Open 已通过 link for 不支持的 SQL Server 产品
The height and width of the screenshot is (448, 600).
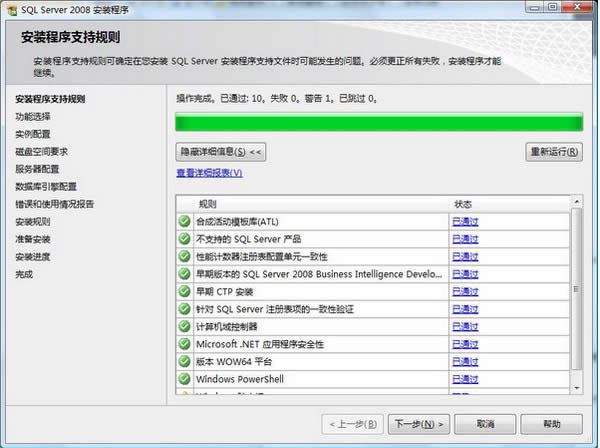pos(465,239)
